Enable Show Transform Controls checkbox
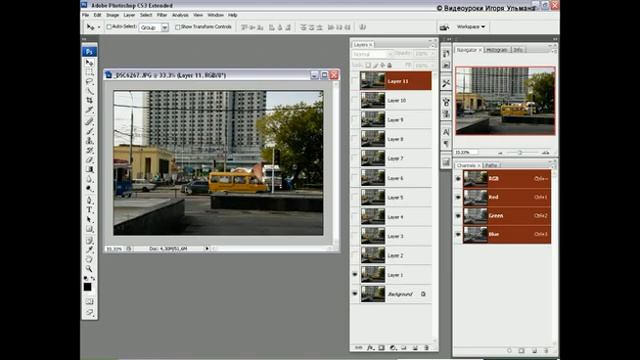 click(178, 27)
